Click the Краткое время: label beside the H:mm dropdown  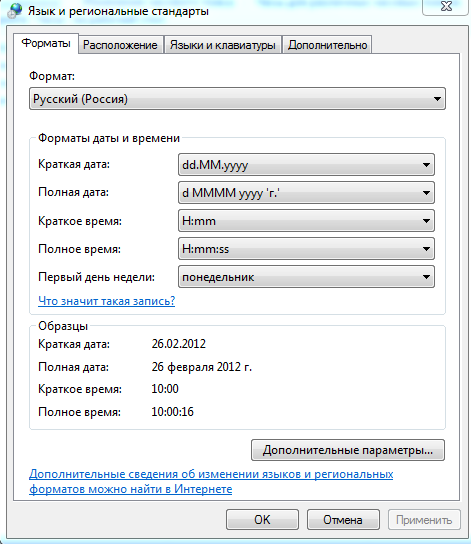[x=80, y=221]
